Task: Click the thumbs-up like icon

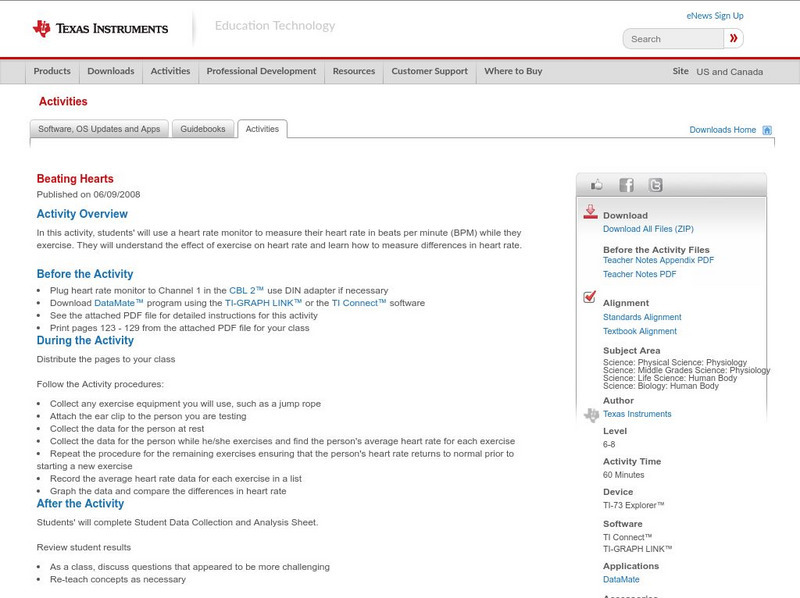Action: [596, 185]
